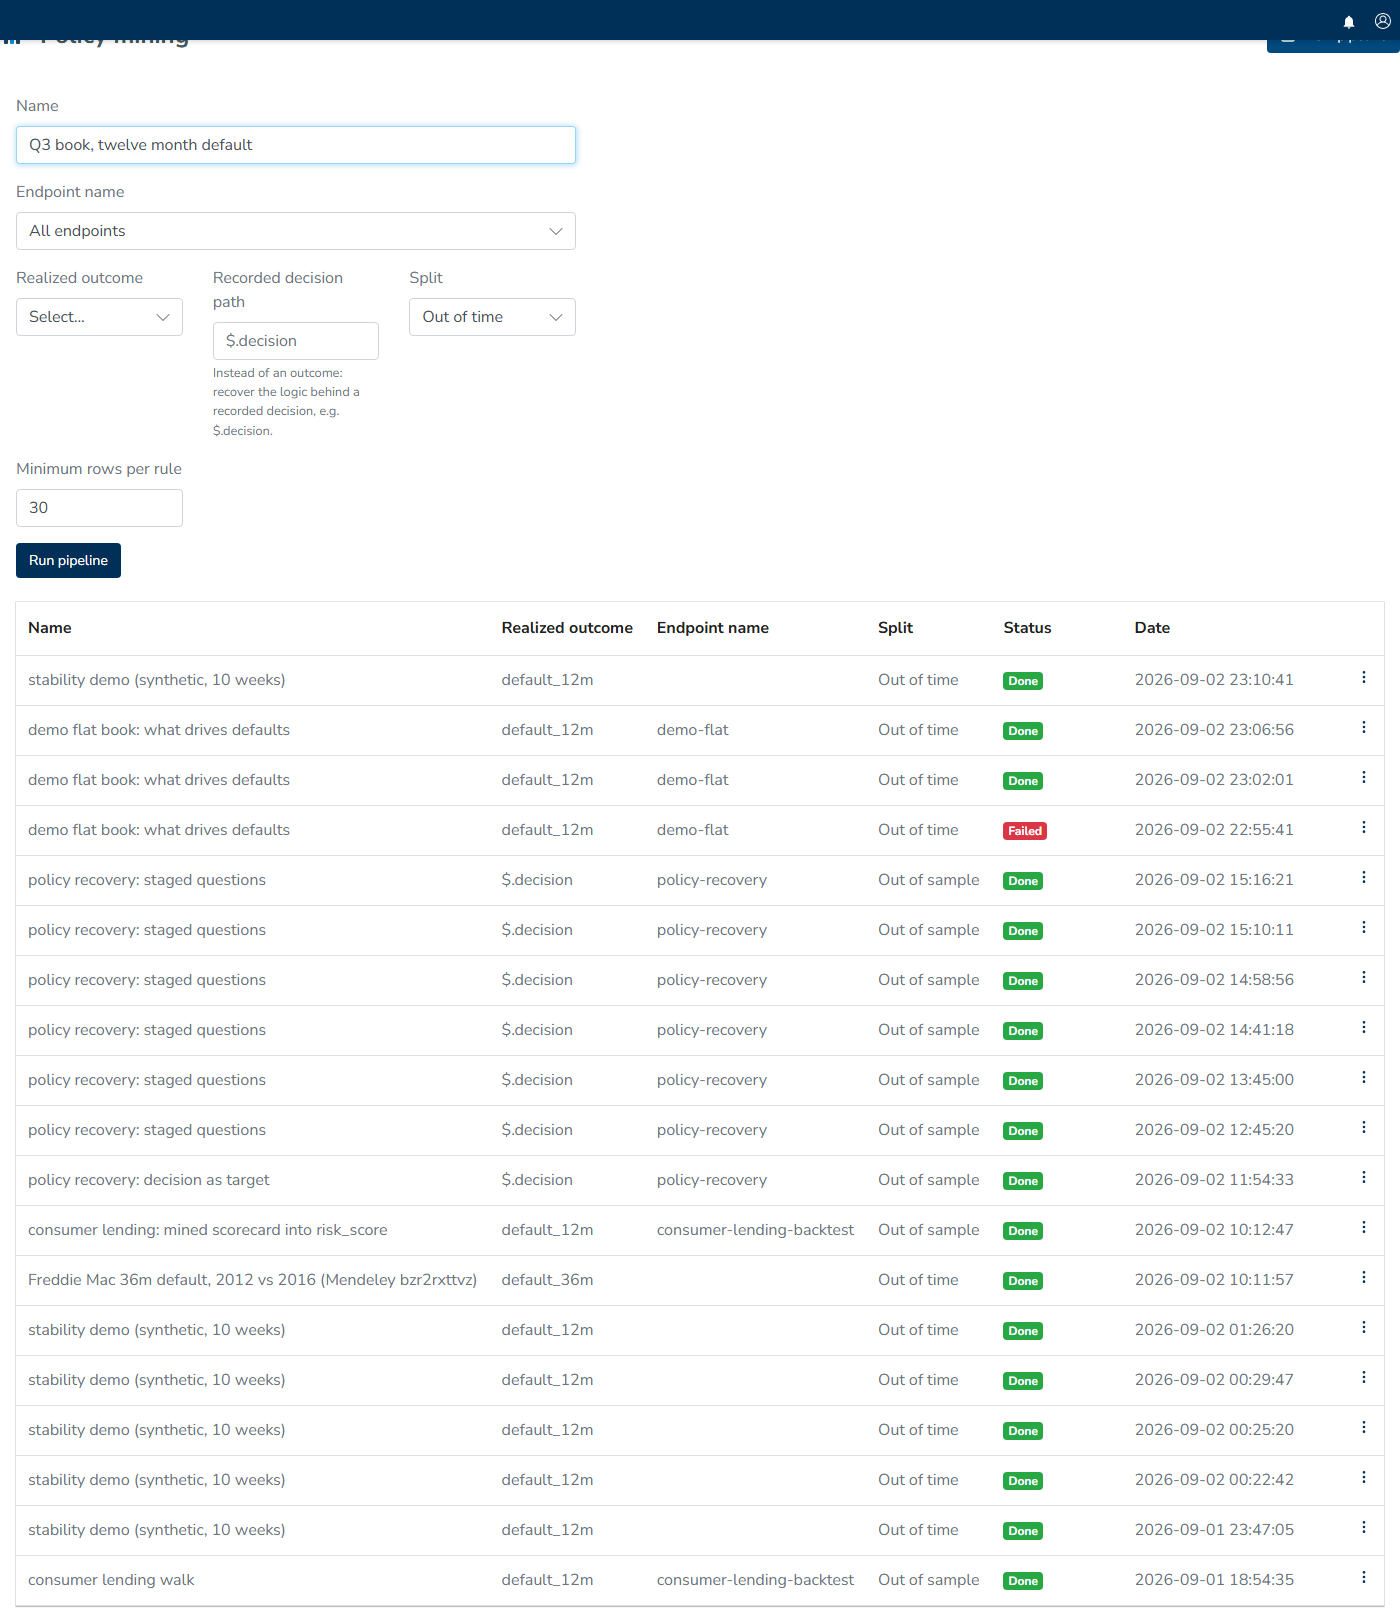1400x1622 pixels.
Task: Open the Realized outcome select dropdown
Action: pyautogui.click(x=99, y=317)
